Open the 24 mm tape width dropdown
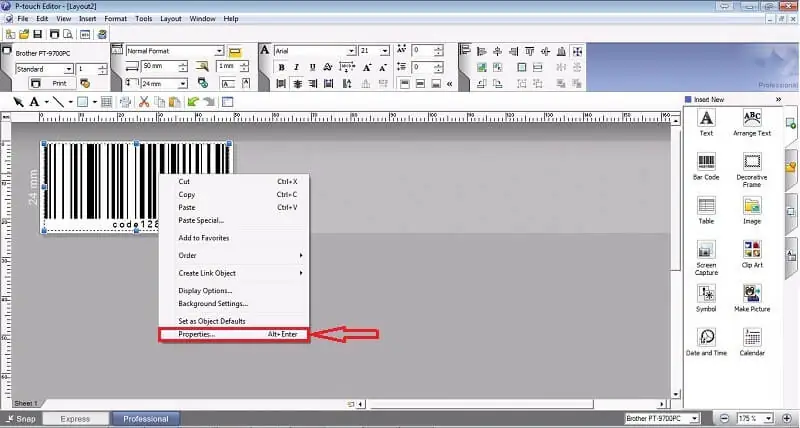 (x=182, y=85)
